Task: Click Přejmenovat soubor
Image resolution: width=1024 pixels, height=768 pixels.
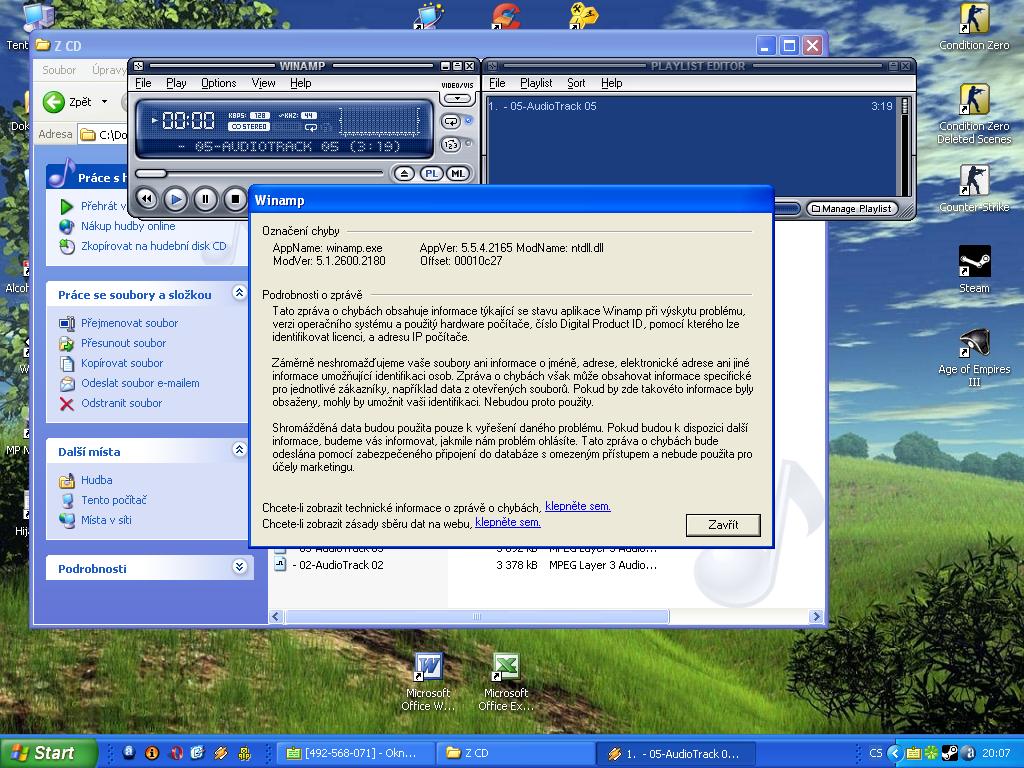Action: coord(129,323)
